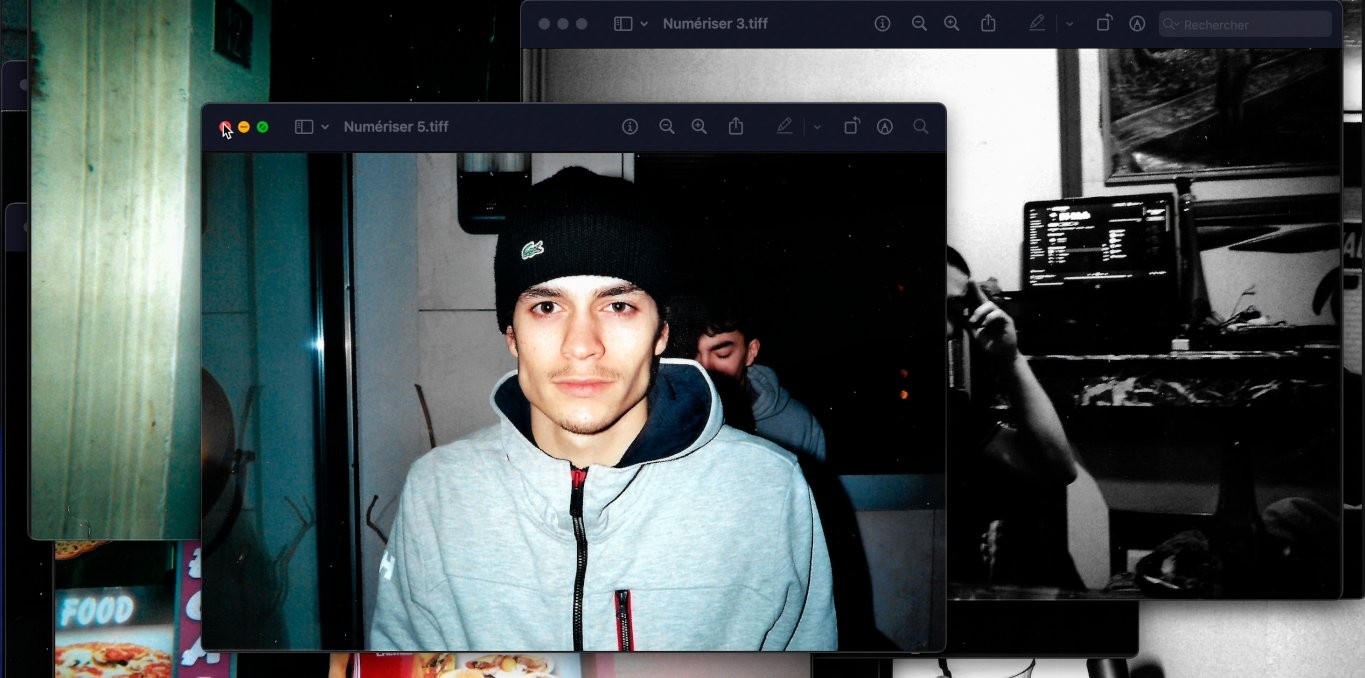Open the info inspector of Numériser 3.tiff

coord(882,23)
